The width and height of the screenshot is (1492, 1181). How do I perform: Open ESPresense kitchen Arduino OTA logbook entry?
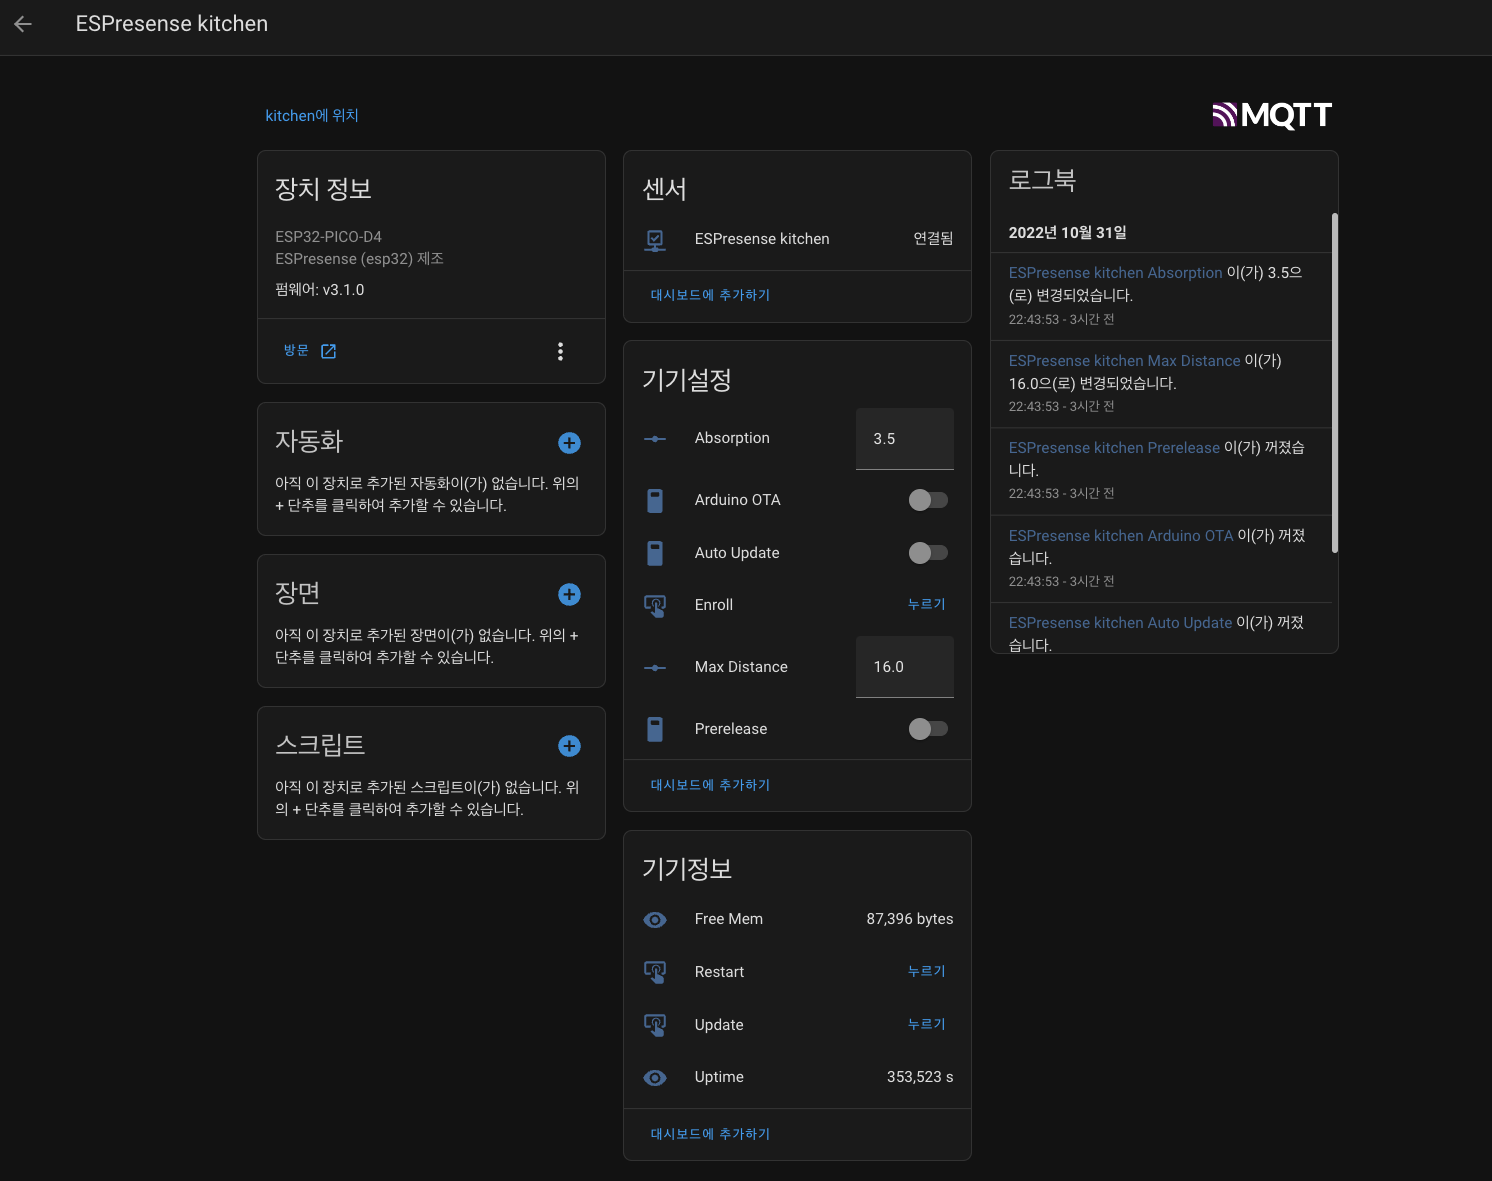pyautogui.click(x=1121, y=536)
